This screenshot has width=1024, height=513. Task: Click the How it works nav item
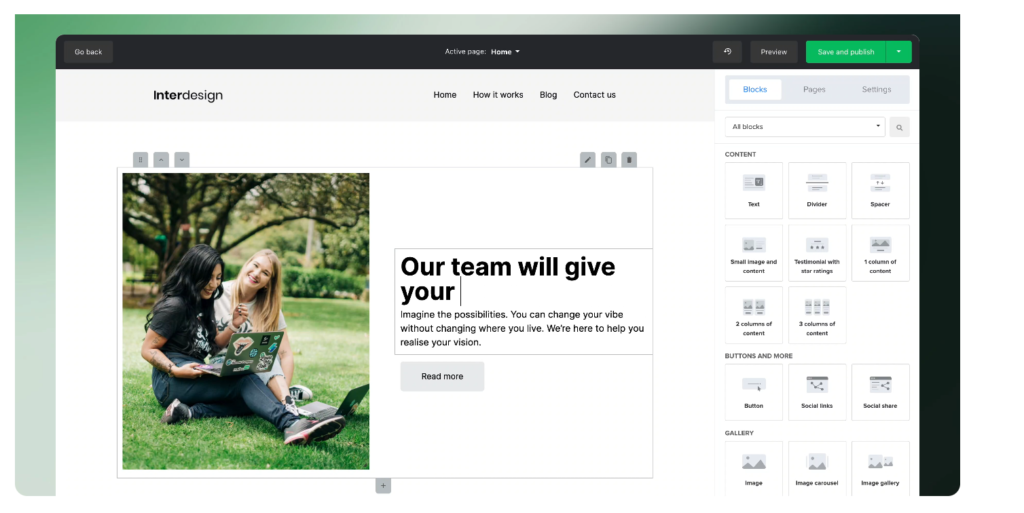[498, 95]
